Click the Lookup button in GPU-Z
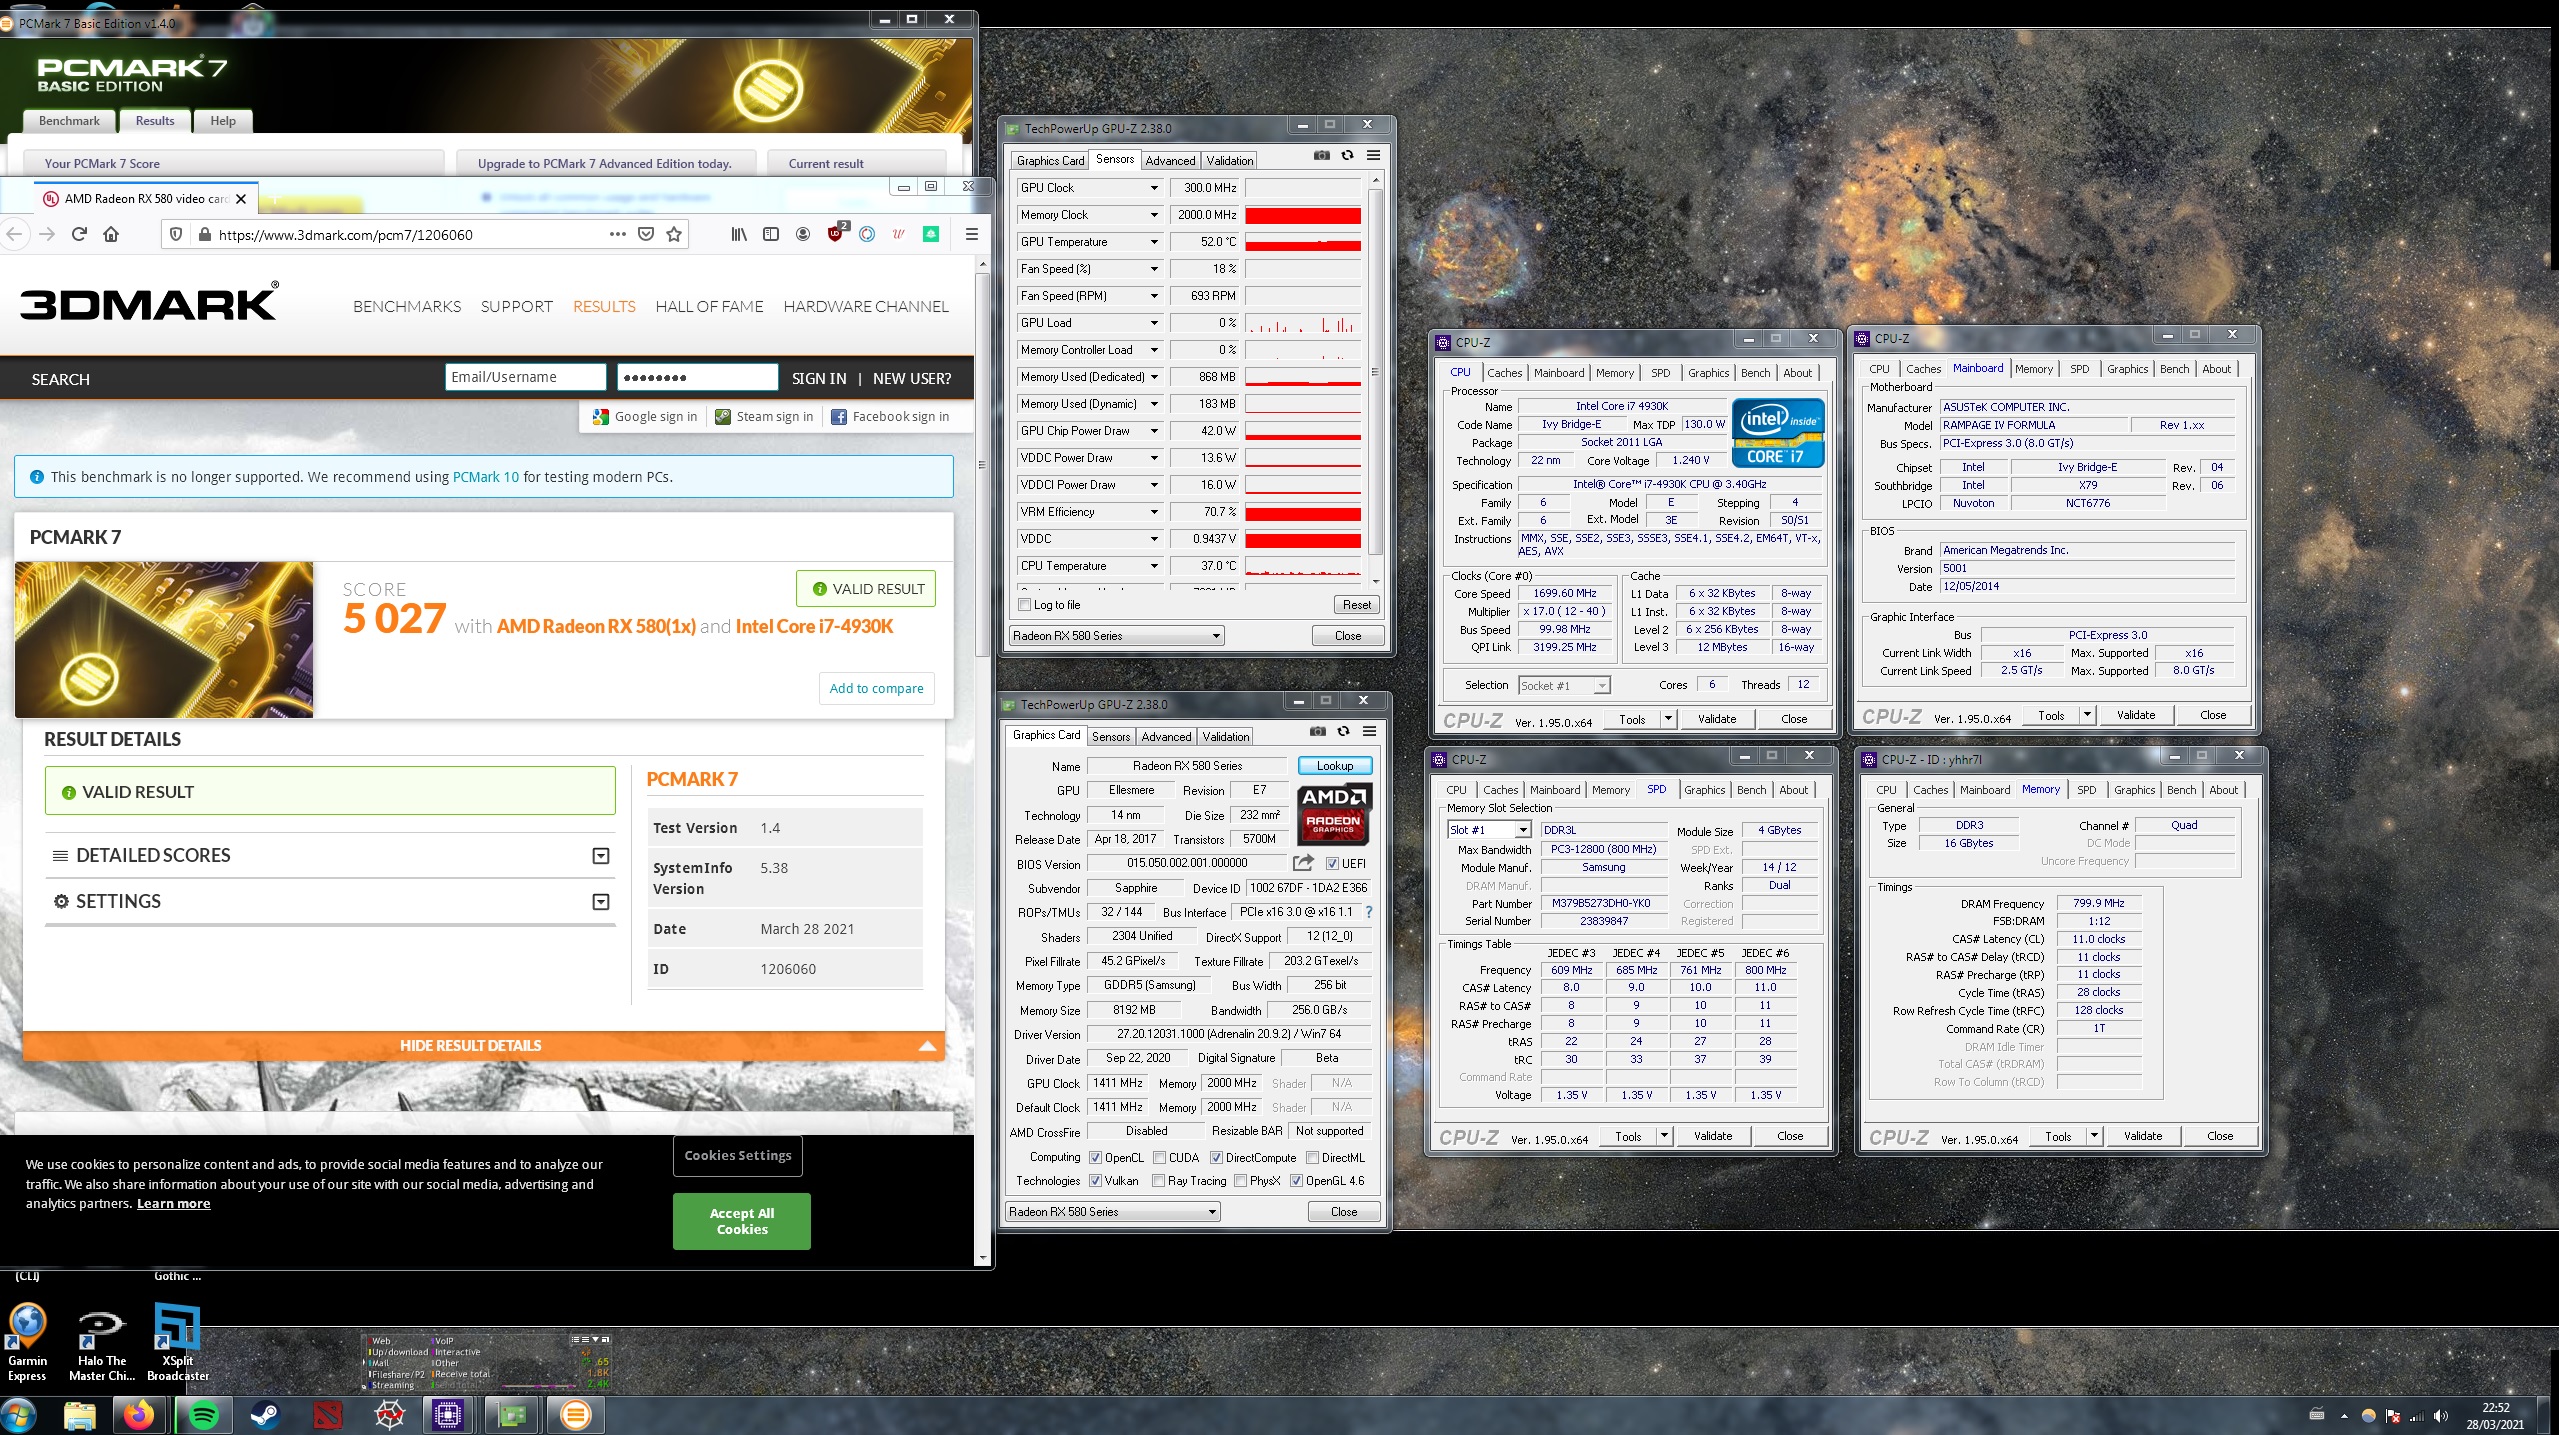Image resolution: width=2559 pixels, height=1435 pixels. [x=1334, y=766]
